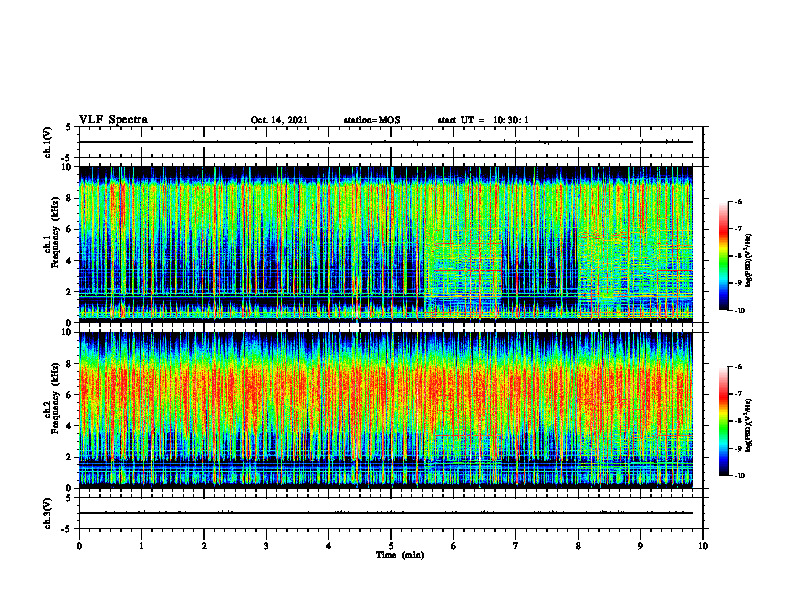Click time axis tick label "3"
This screenshot has height=612, width=792.
[266, 546]
